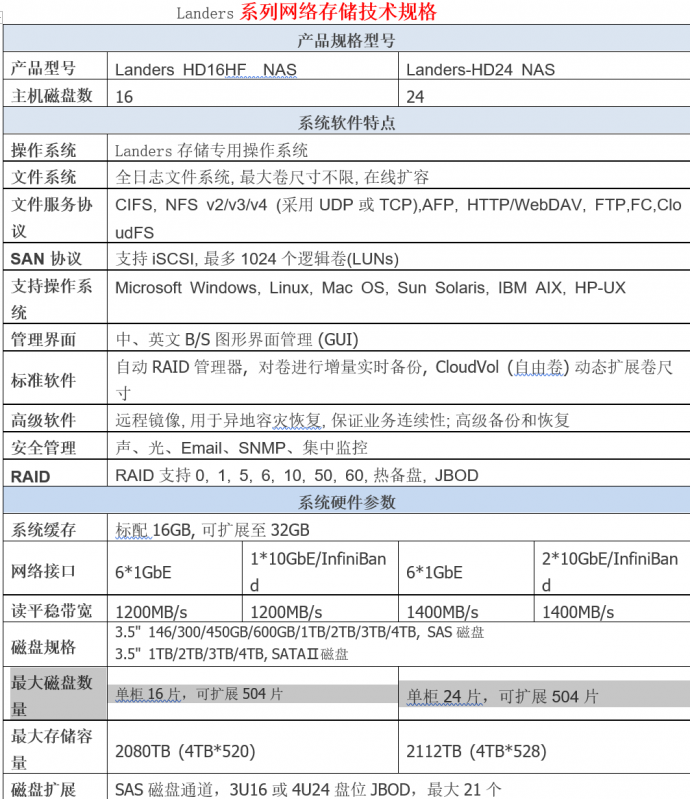Click the "产品规格型号" section header
The image size is (690, 799).
click(346, 42)
